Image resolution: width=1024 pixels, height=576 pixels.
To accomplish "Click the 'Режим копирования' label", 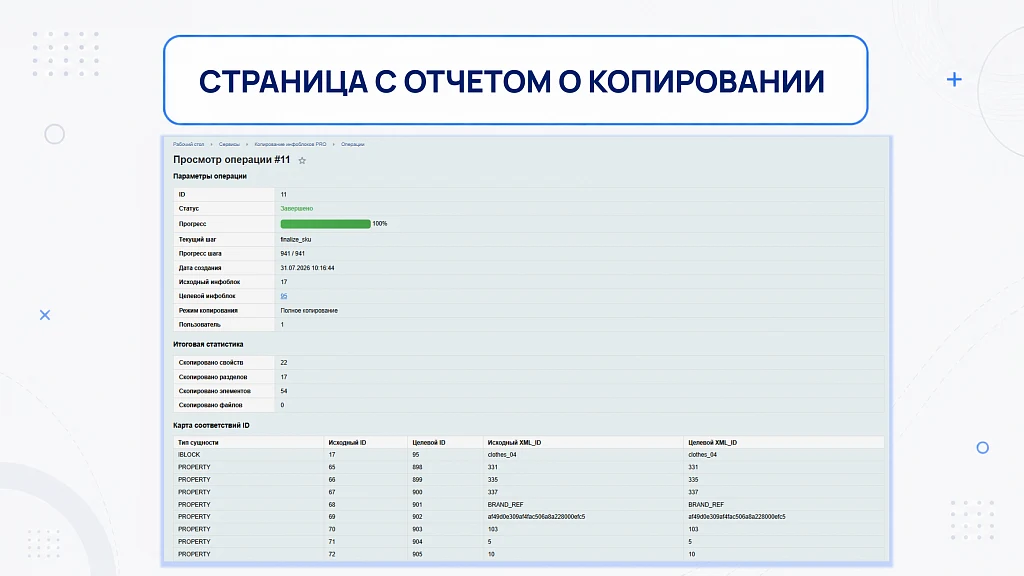I will click(208, 311).
